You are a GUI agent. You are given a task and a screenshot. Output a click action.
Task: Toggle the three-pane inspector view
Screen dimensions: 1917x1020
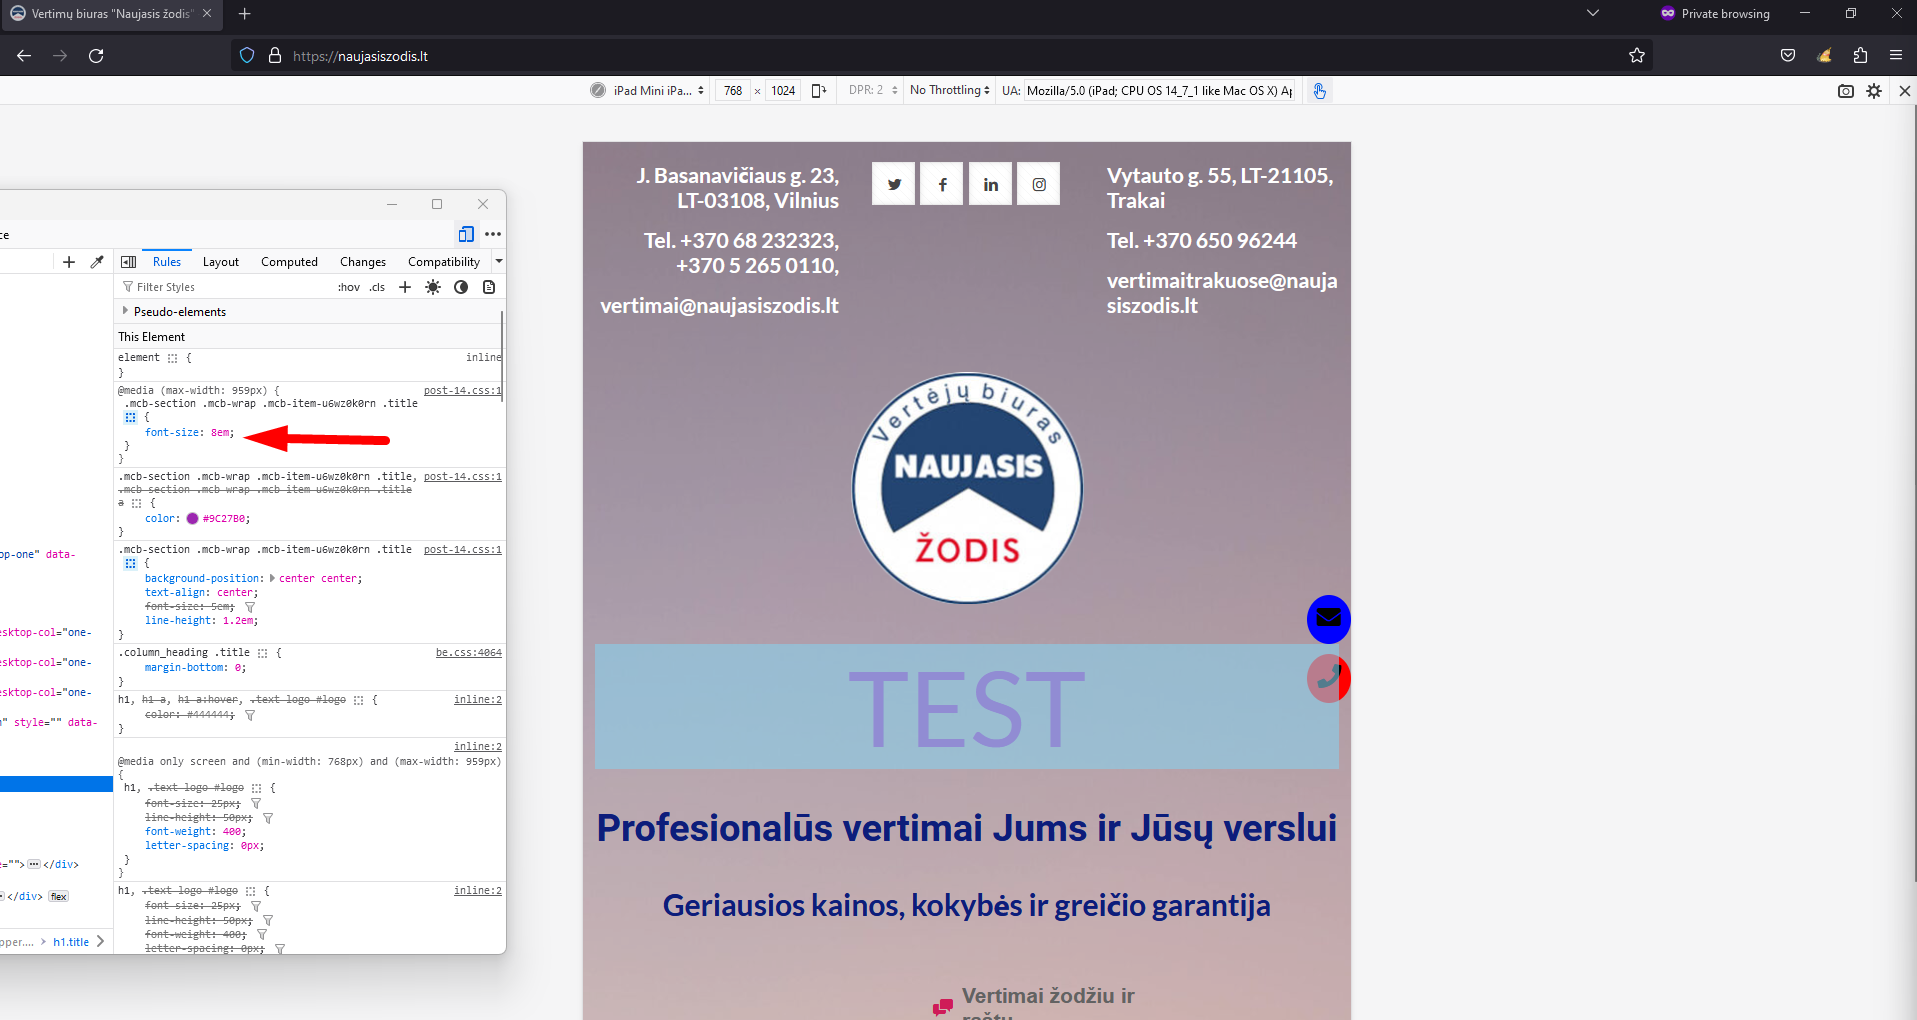point(129,262)
